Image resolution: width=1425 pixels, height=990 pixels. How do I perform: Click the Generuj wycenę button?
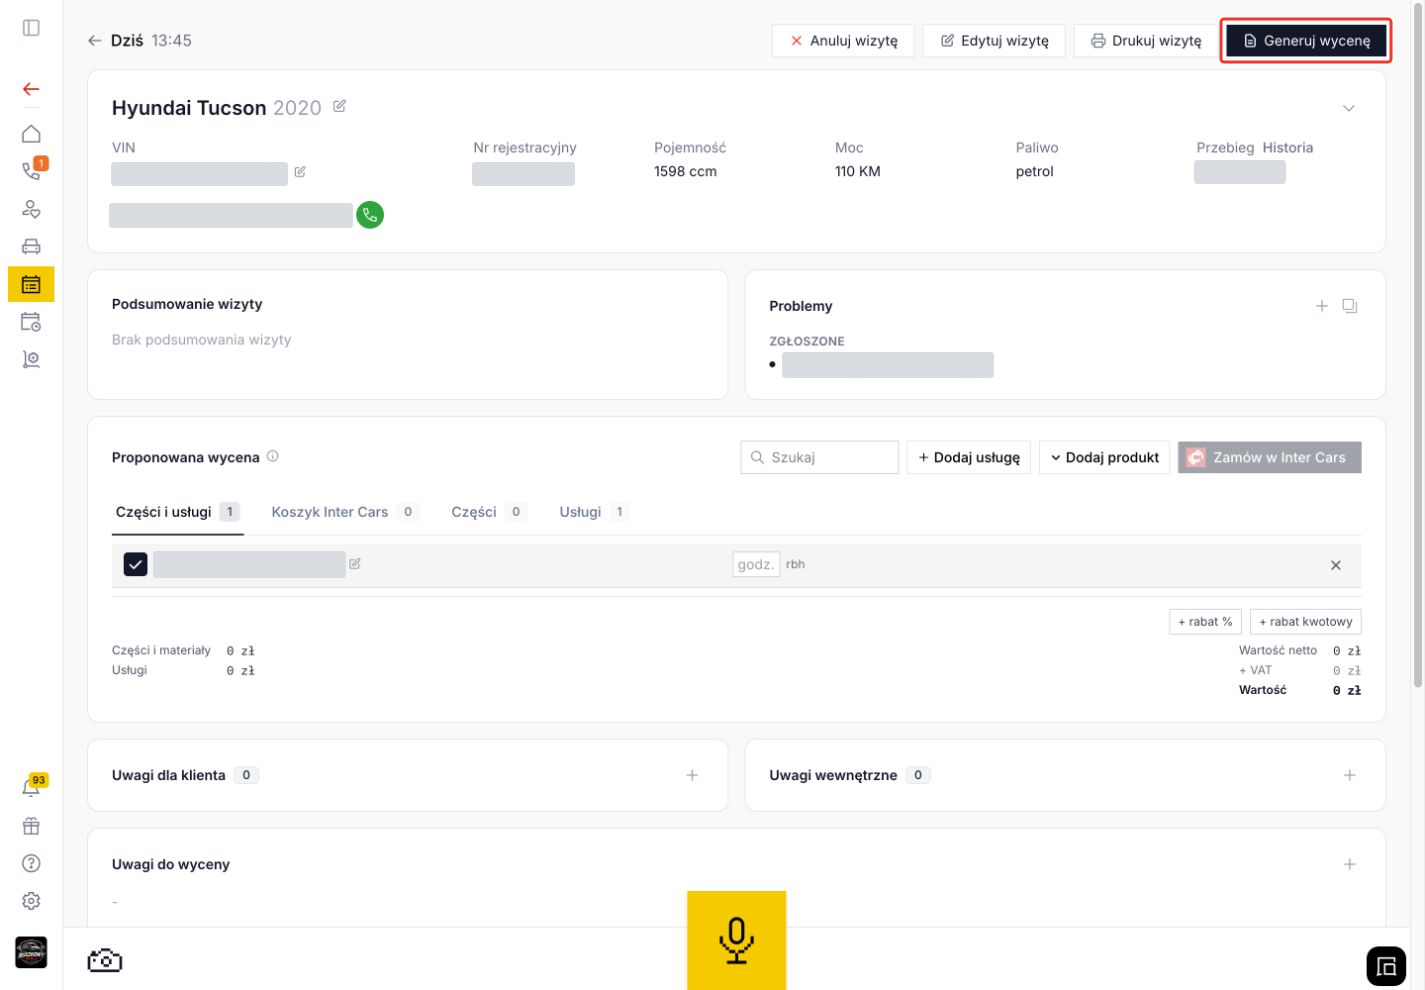pos(1306,41)
